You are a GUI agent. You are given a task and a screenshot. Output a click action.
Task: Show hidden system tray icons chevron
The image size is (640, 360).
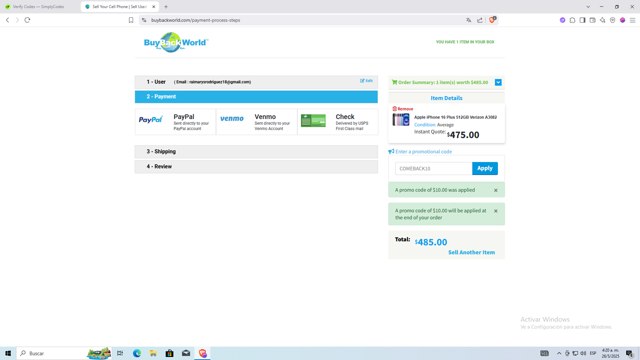[x=559, y=353]
